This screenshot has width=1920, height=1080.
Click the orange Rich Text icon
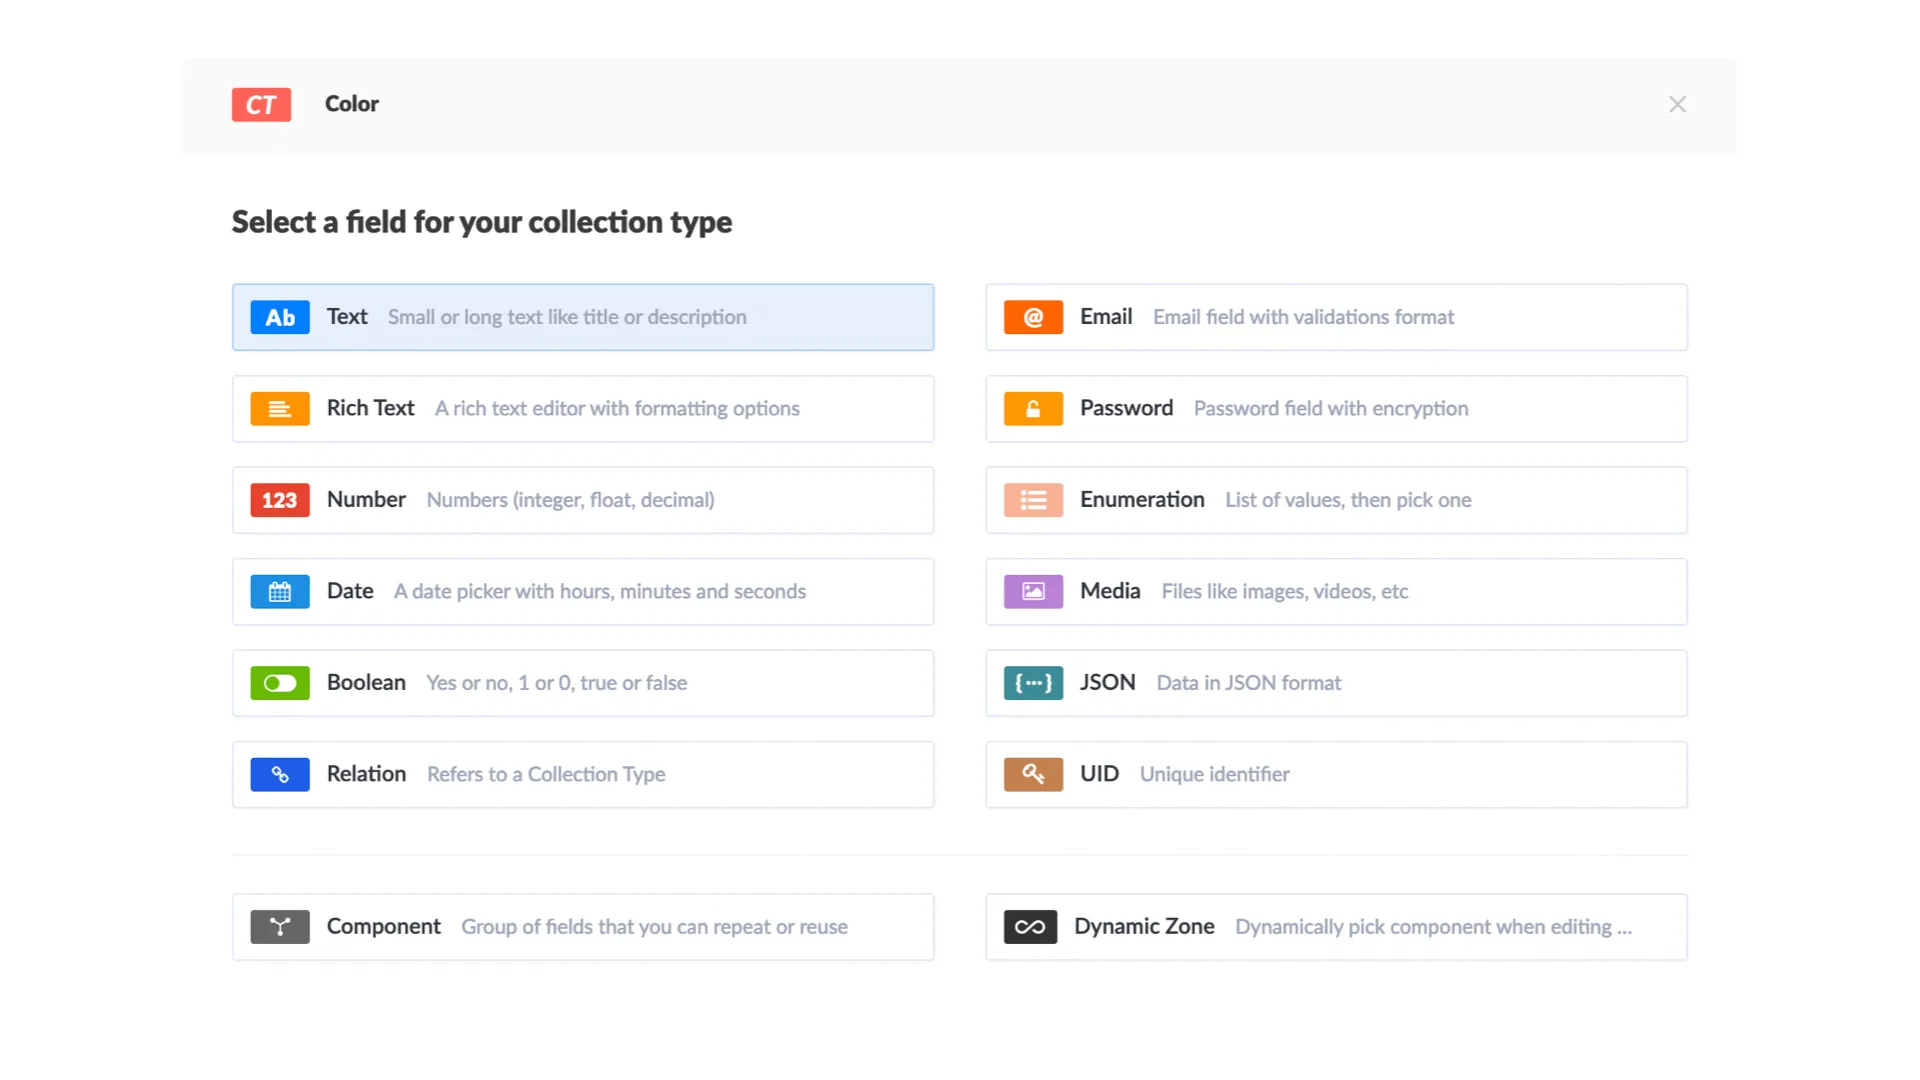click(280, 409)
